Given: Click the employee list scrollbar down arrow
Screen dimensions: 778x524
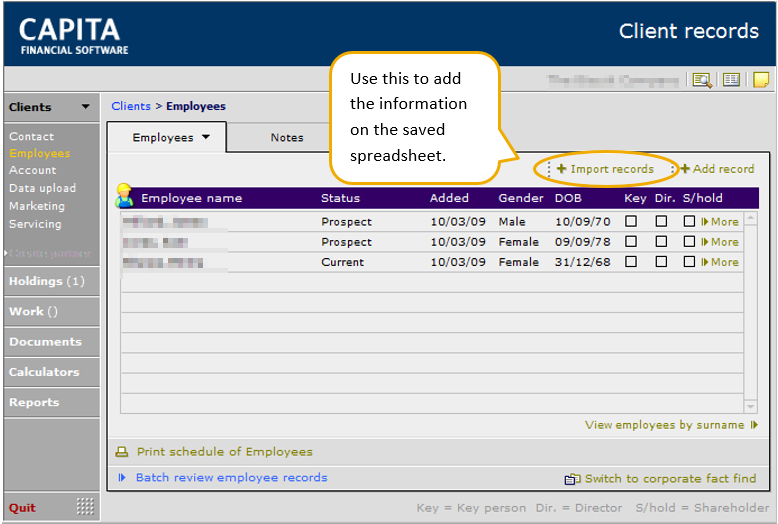Looking at the screenshot, I should pyautogui.click(x=751, y=407).
